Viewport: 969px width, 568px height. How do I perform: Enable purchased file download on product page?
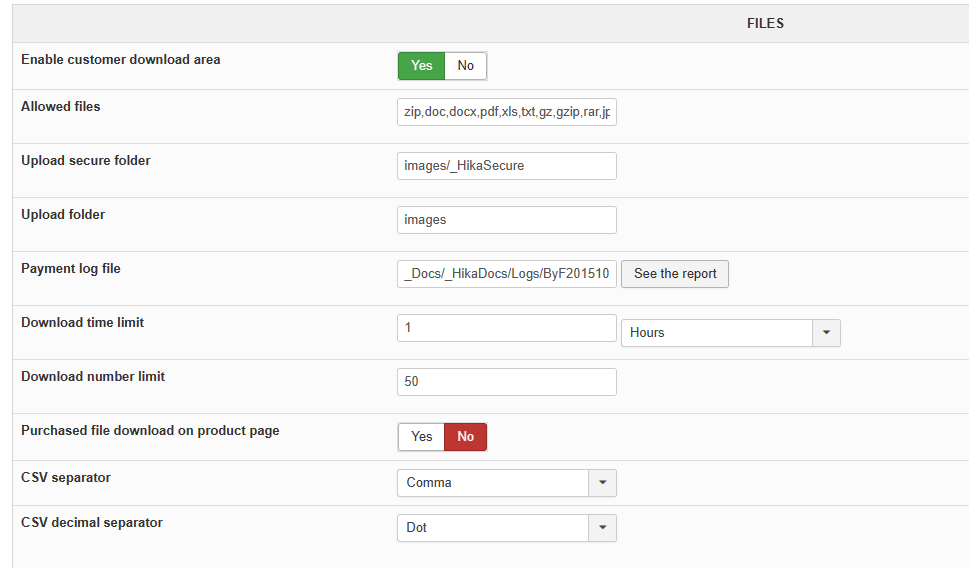421,437
